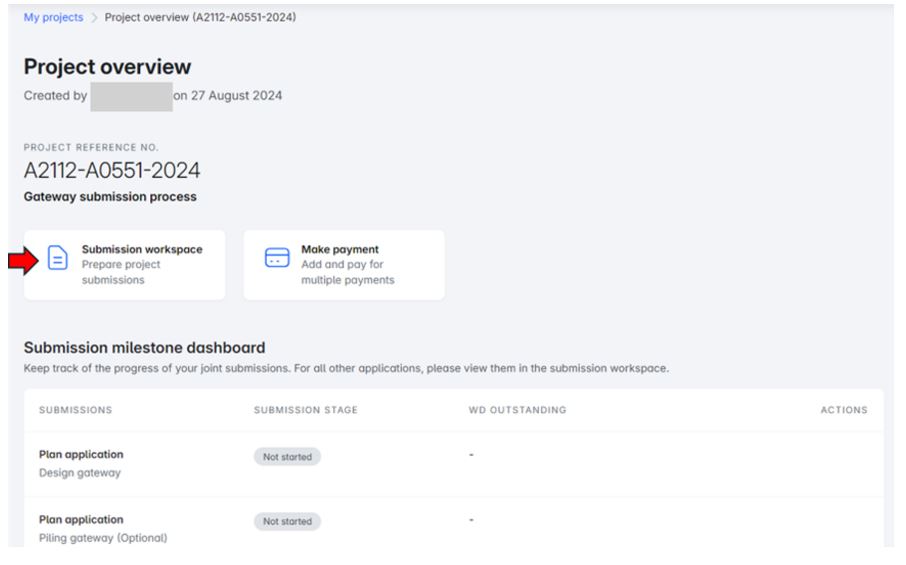
Task: Click the ACTIONS column header
Action: pyautogui.click(x=844, y=410)
